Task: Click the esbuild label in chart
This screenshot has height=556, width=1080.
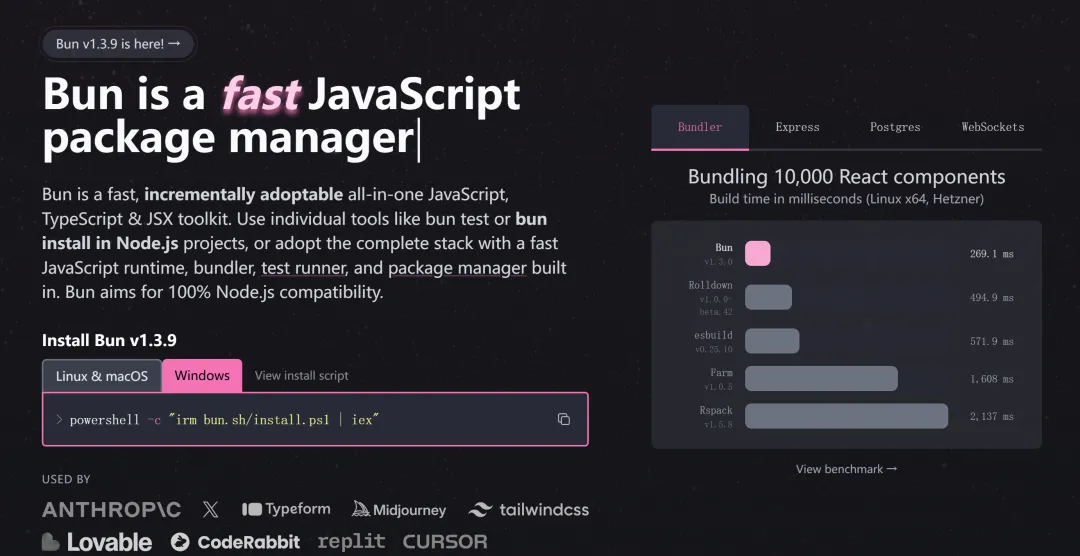Action: (714, 336)
